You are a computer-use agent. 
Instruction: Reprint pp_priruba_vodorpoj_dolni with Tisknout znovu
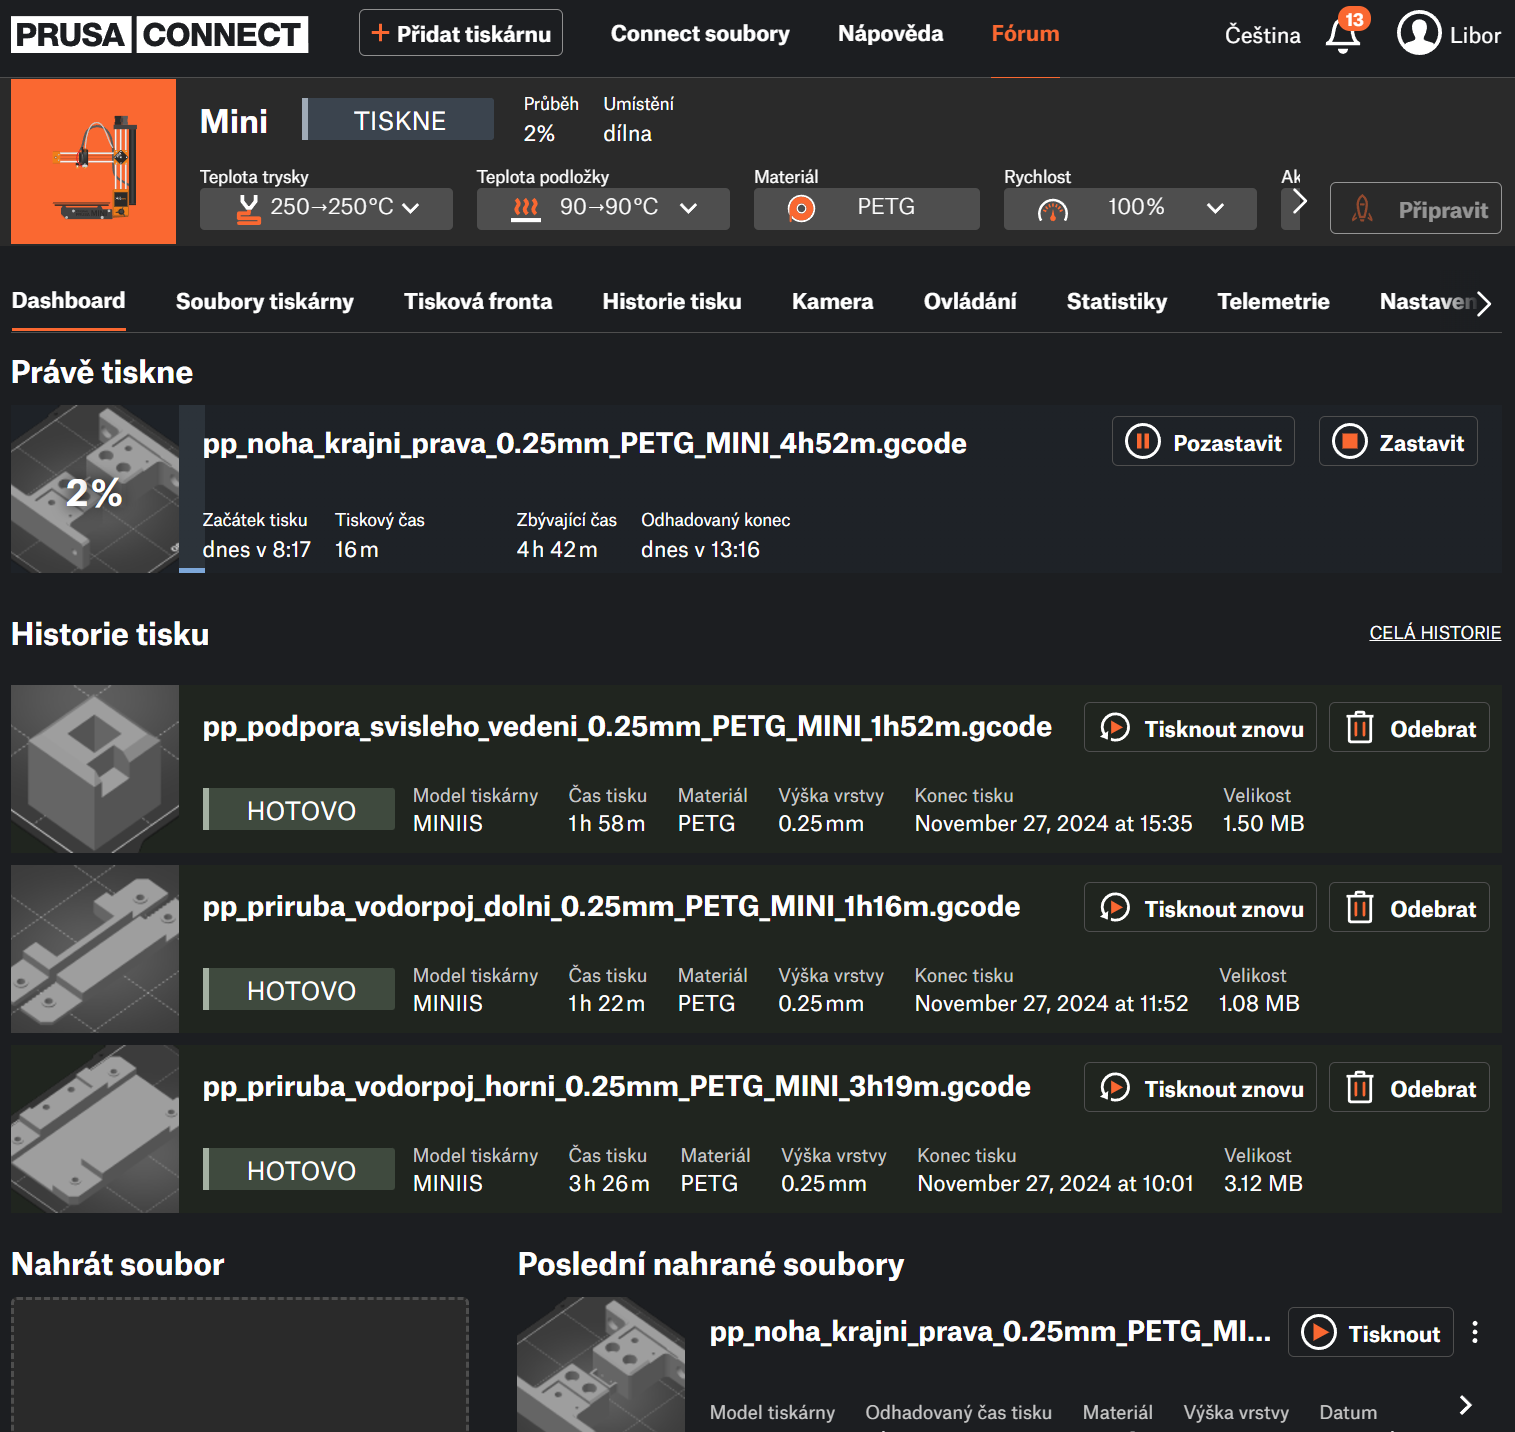(x=1200, y=908)
